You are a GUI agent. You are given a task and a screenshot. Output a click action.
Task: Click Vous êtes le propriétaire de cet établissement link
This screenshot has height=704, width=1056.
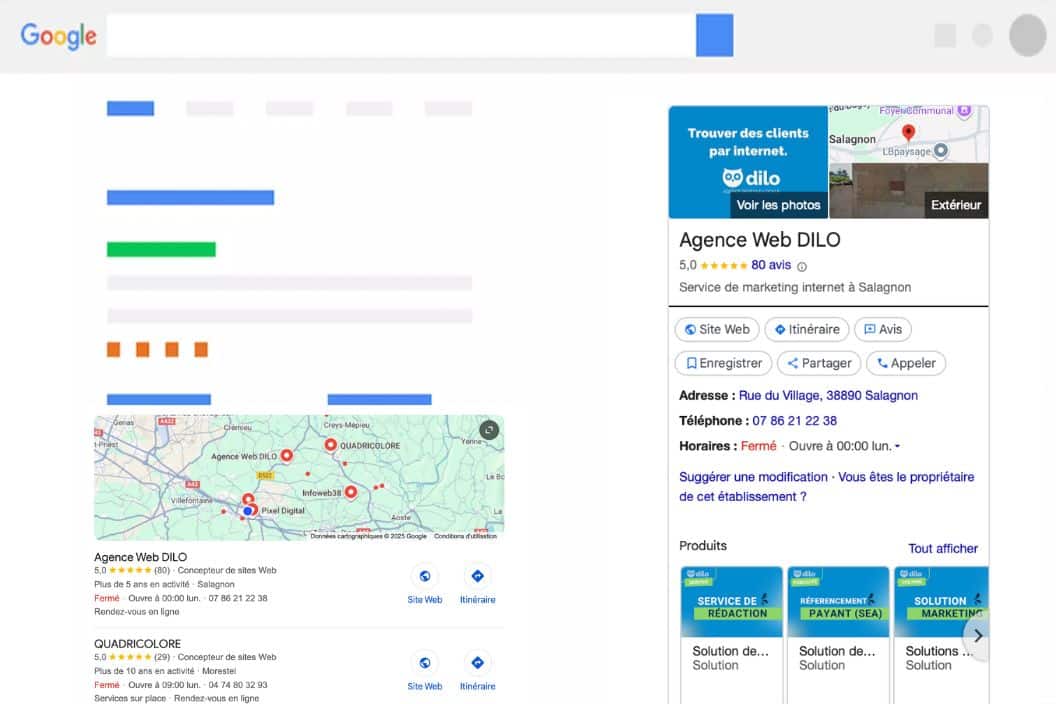827,486
